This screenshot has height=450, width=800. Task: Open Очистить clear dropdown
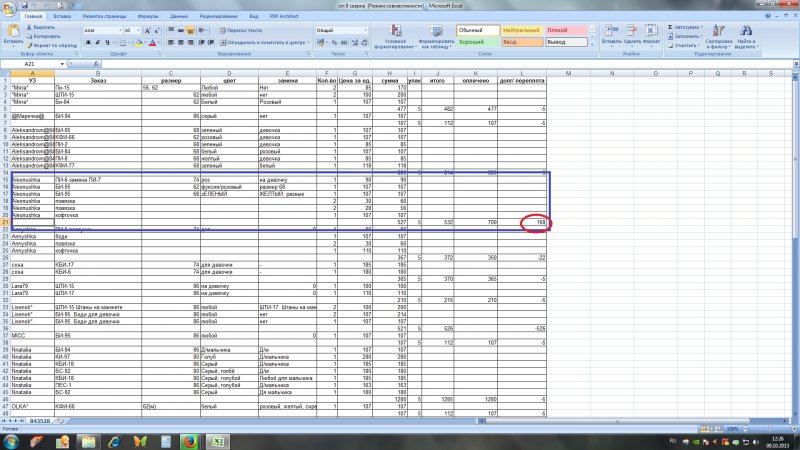click(682, 45)
